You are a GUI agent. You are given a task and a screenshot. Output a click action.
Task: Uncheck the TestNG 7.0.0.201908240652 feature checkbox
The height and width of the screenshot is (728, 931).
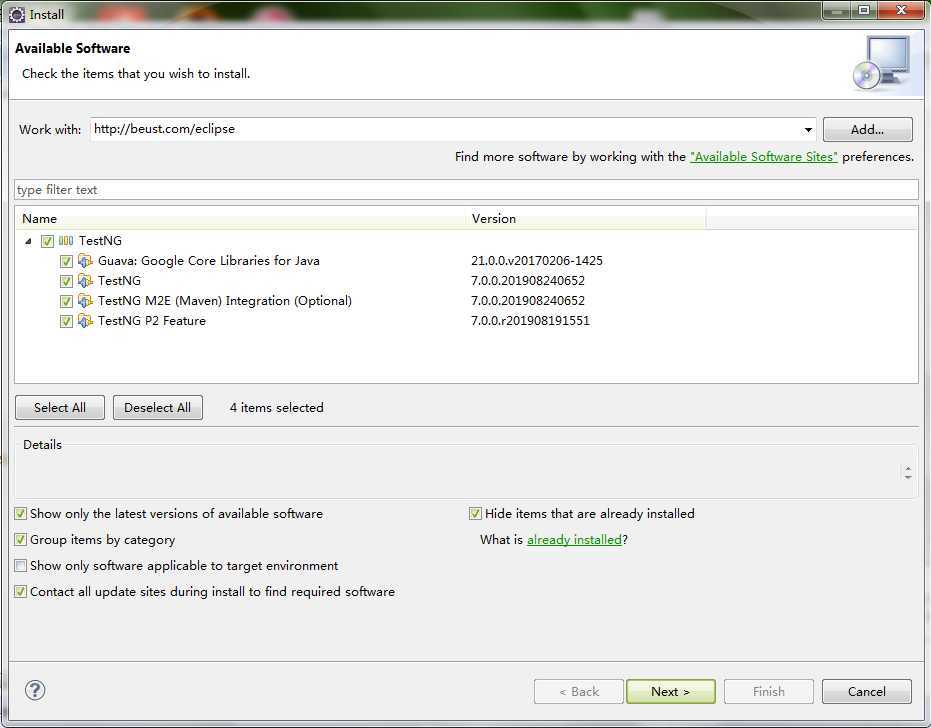(x=66, y=281)
